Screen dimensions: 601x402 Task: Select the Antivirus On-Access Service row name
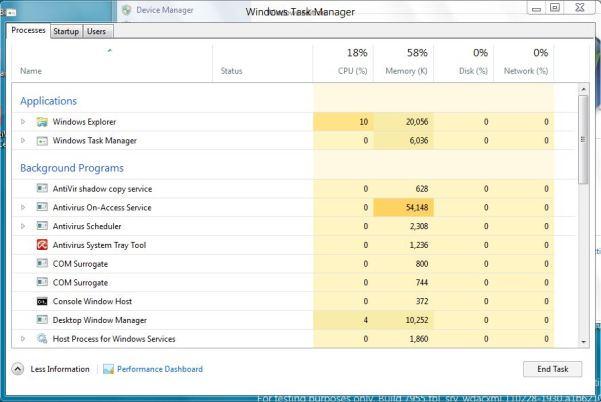click(102, 207)
